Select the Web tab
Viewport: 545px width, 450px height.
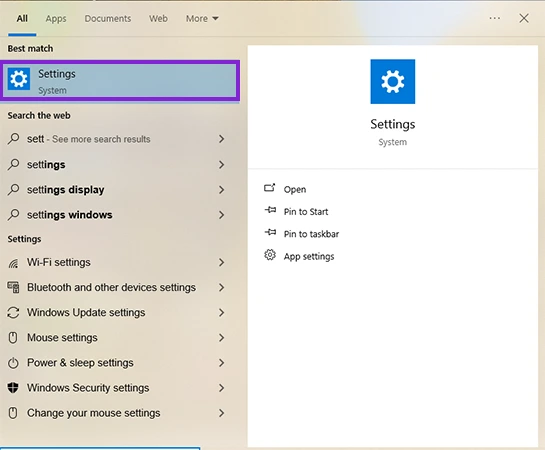coord(158,18)
